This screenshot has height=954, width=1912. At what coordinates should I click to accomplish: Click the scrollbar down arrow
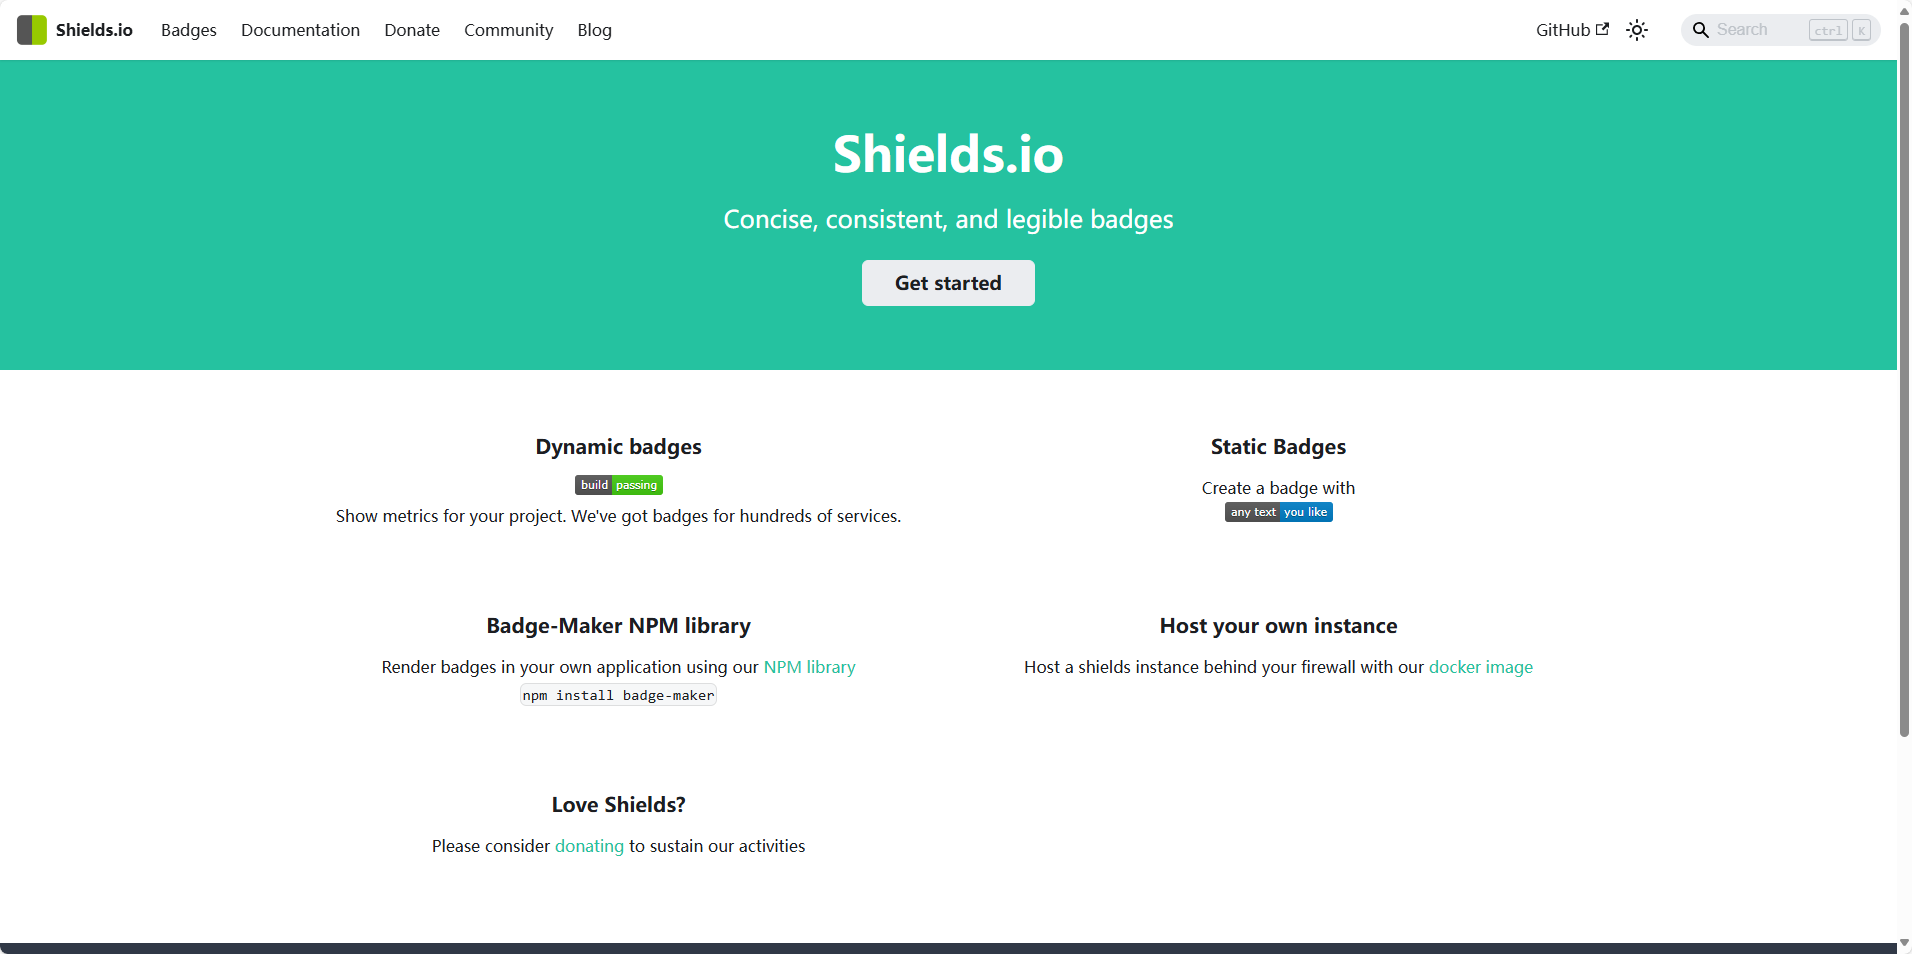click(1904, 943)
